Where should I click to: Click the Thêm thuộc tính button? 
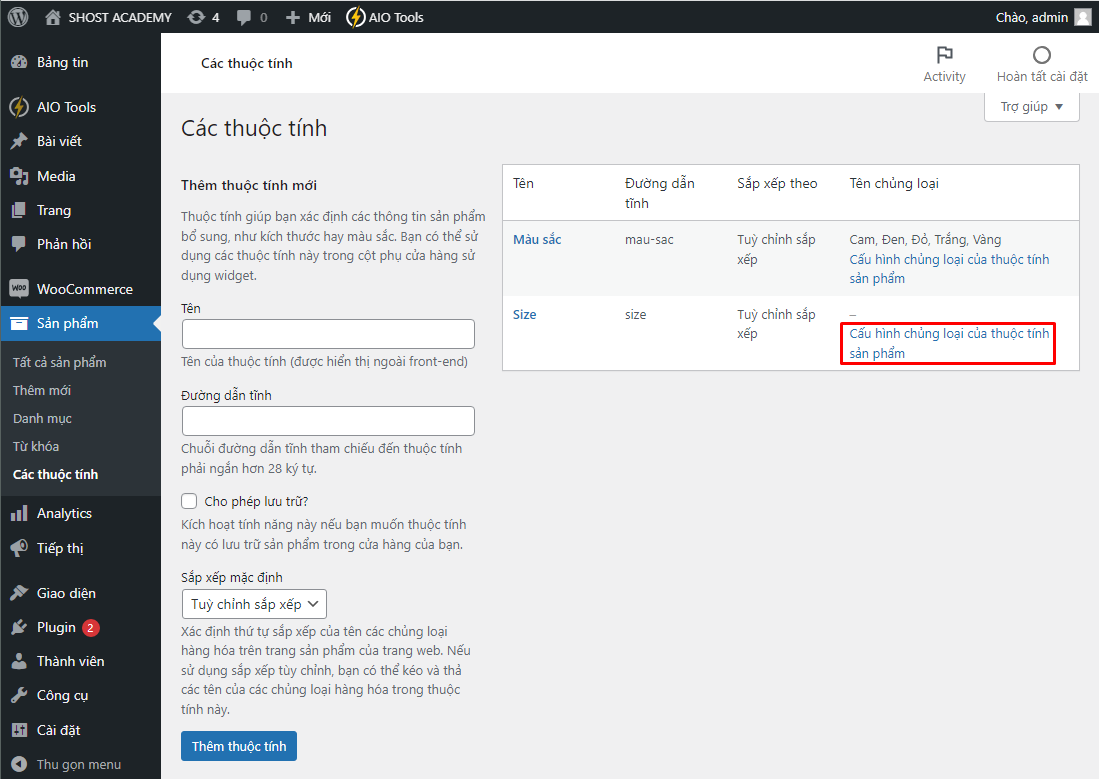(238, 745)
